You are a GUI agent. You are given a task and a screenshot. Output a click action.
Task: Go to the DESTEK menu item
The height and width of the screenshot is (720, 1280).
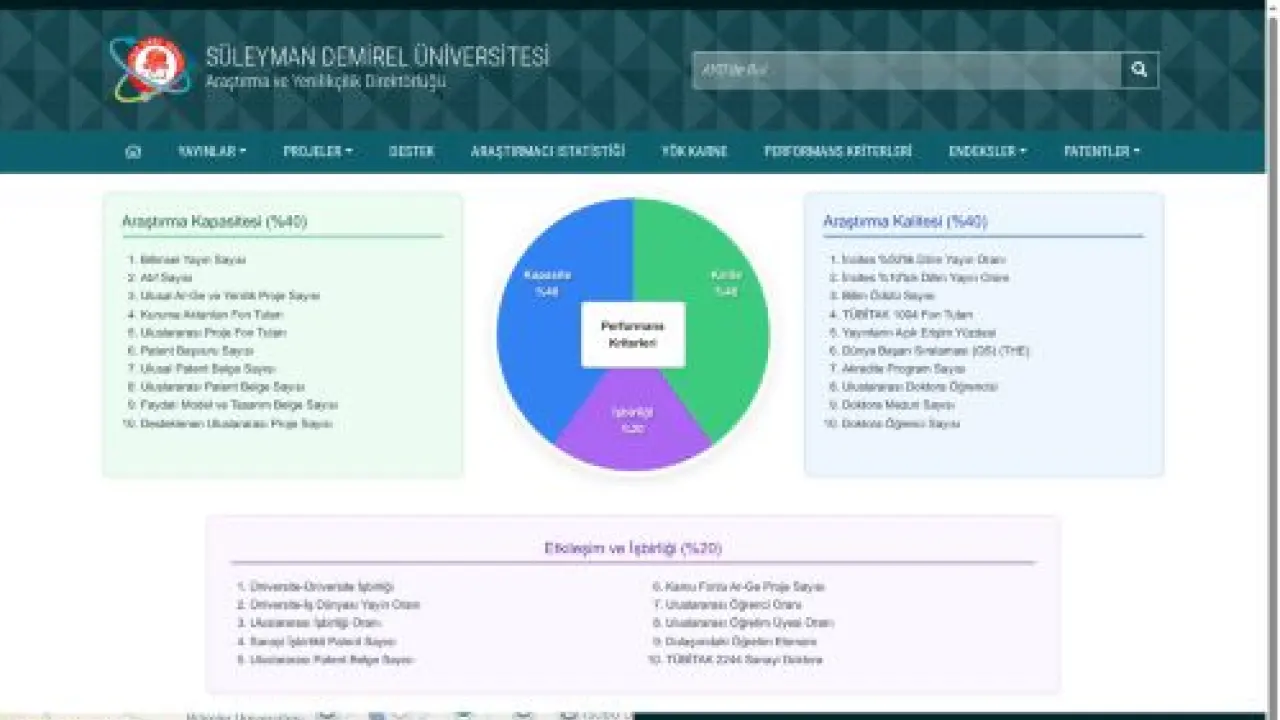[x=412, y=152]
